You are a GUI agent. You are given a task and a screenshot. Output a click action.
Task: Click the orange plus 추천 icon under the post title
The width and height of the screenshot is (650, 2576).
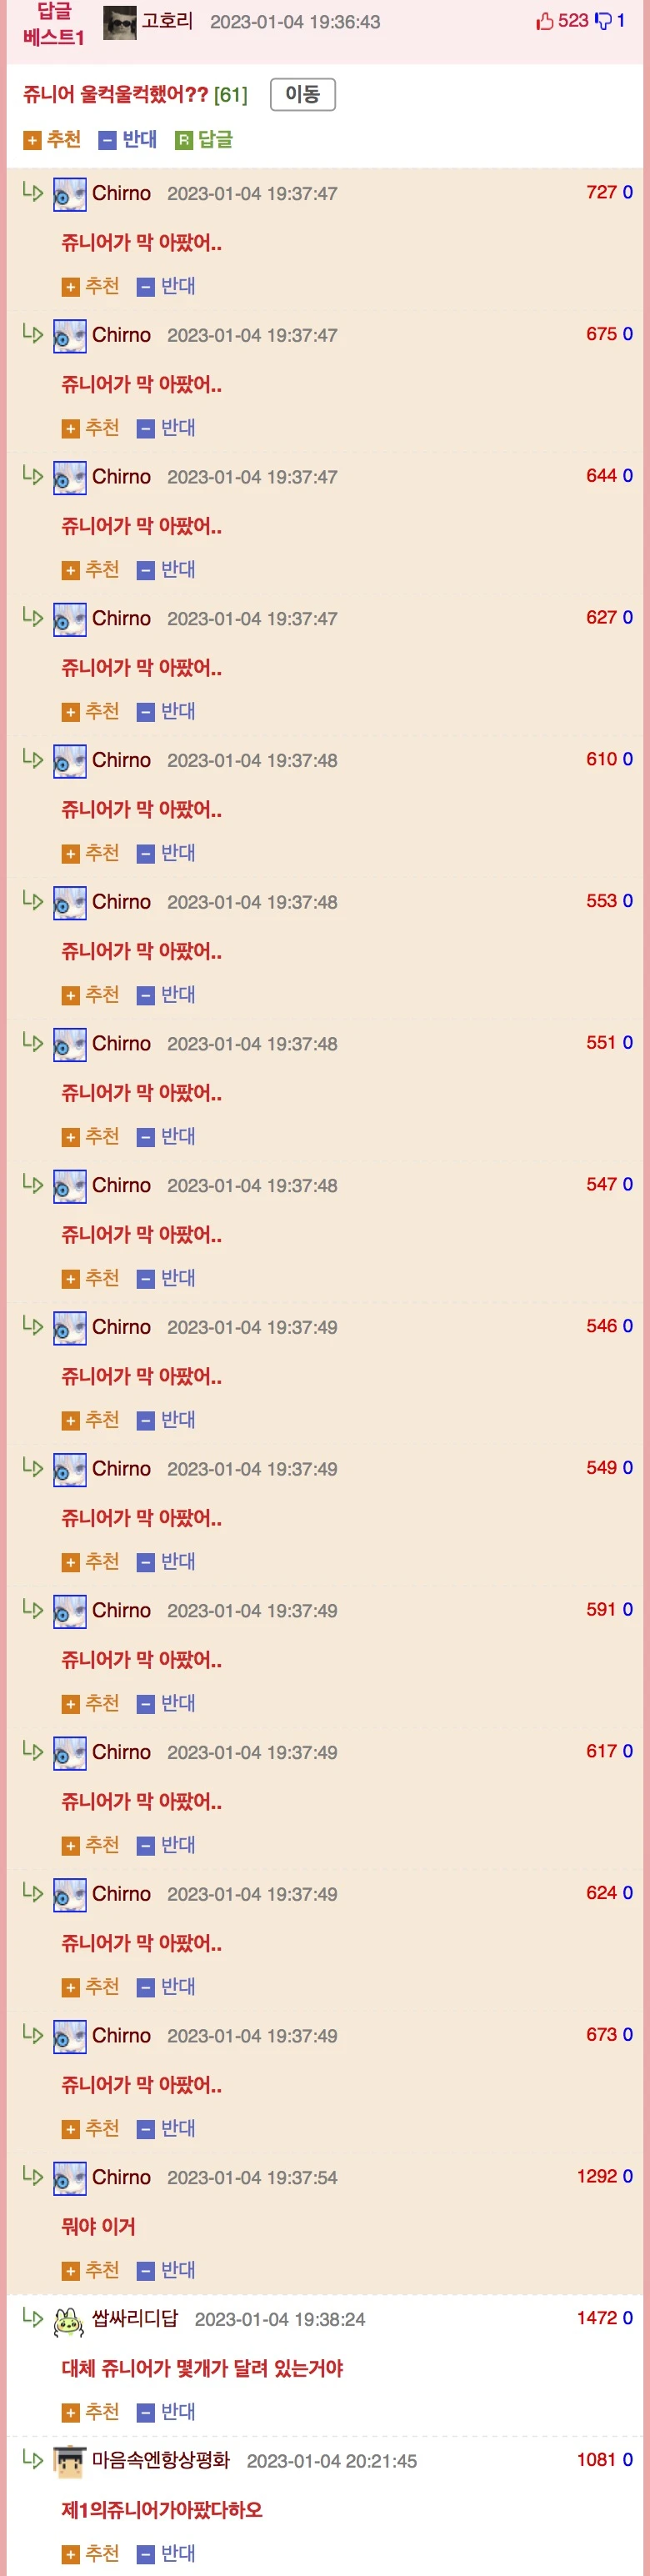pyautogui.click(x=32, y=140)
